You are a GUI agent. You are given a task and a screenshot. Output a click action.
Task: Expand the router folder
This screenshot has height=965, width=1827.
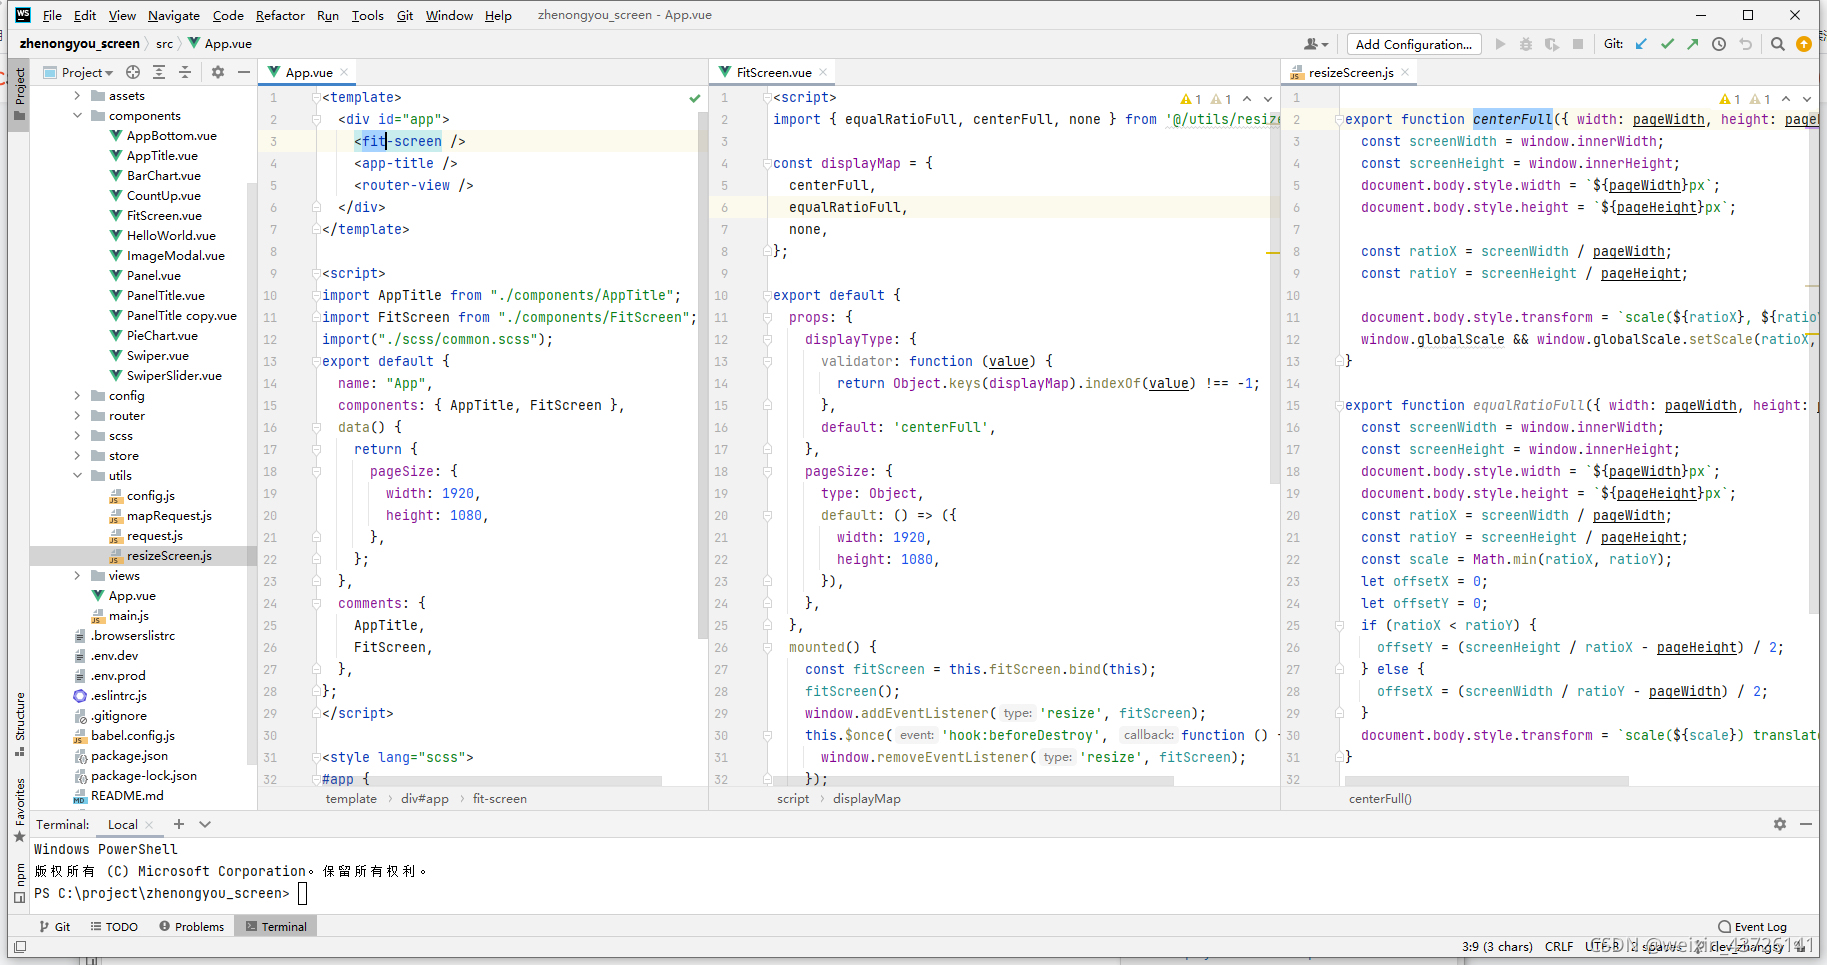[x=77, y=416]
